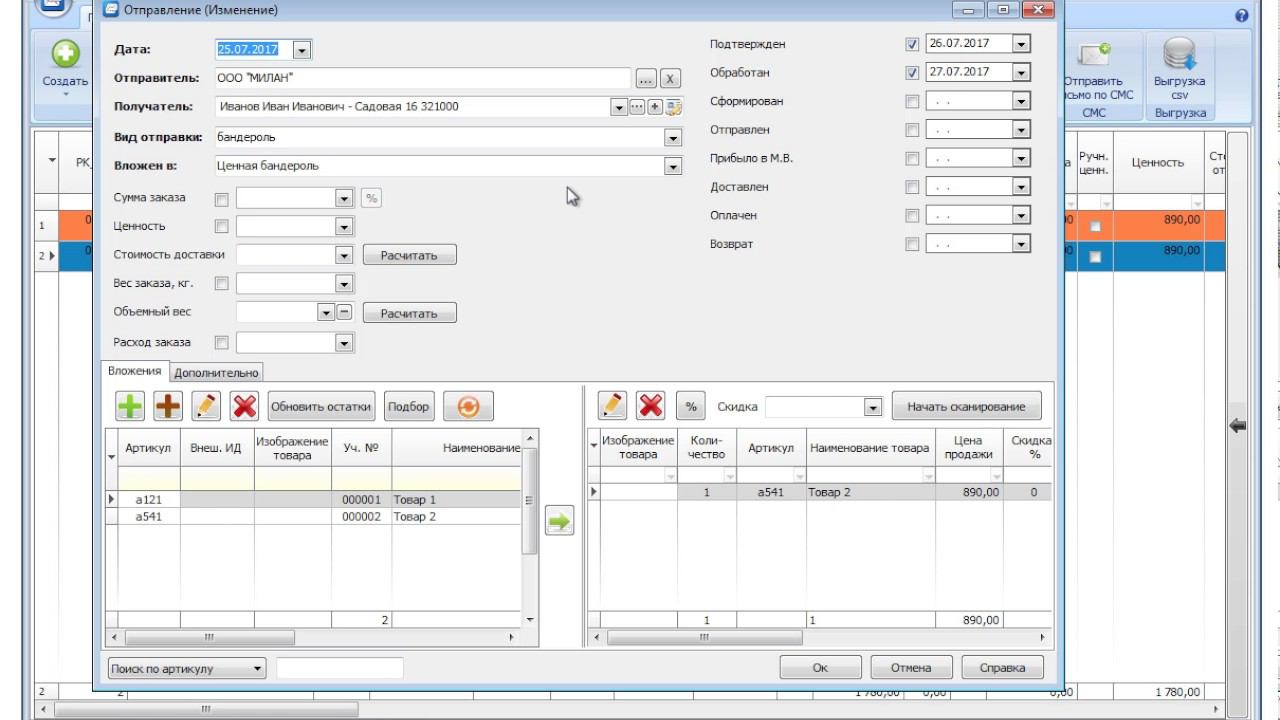Open the Подтвержден date dropdown
Image resolution: width=1280 pixels, height=720 pixels.
pos(1021,44)
